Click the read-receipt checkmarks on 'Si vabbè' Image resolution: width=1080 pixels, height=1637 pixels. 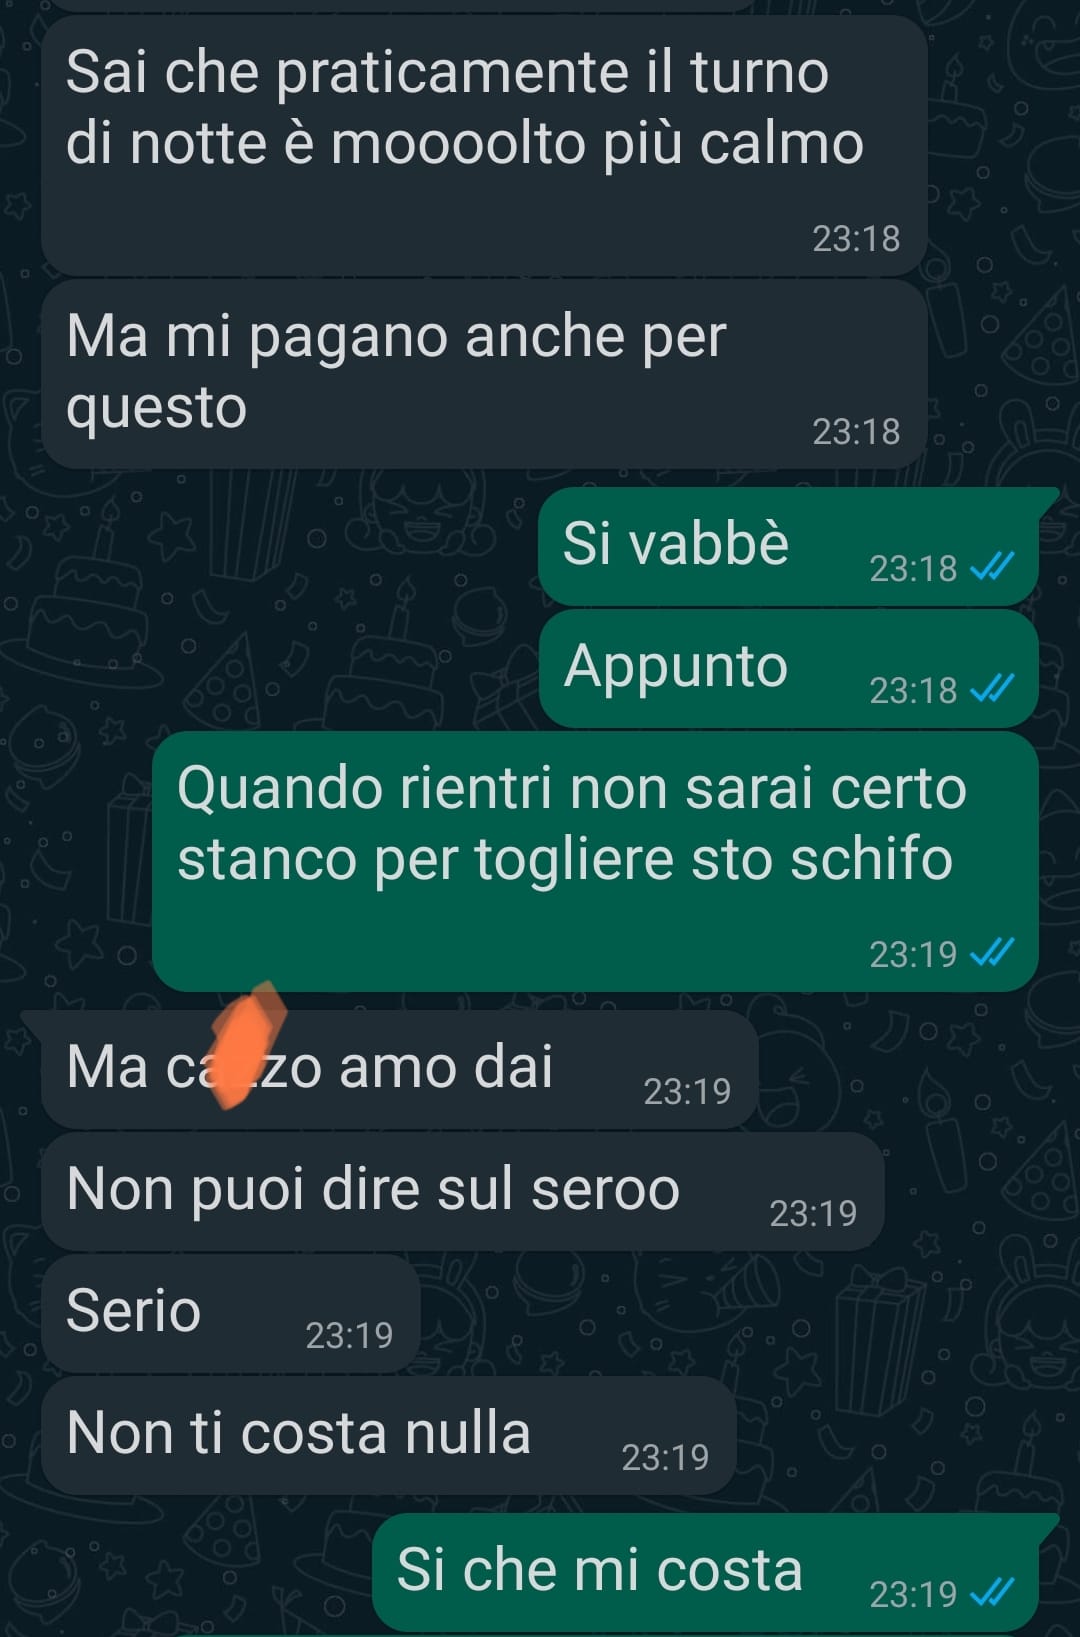tap(992, 567)
